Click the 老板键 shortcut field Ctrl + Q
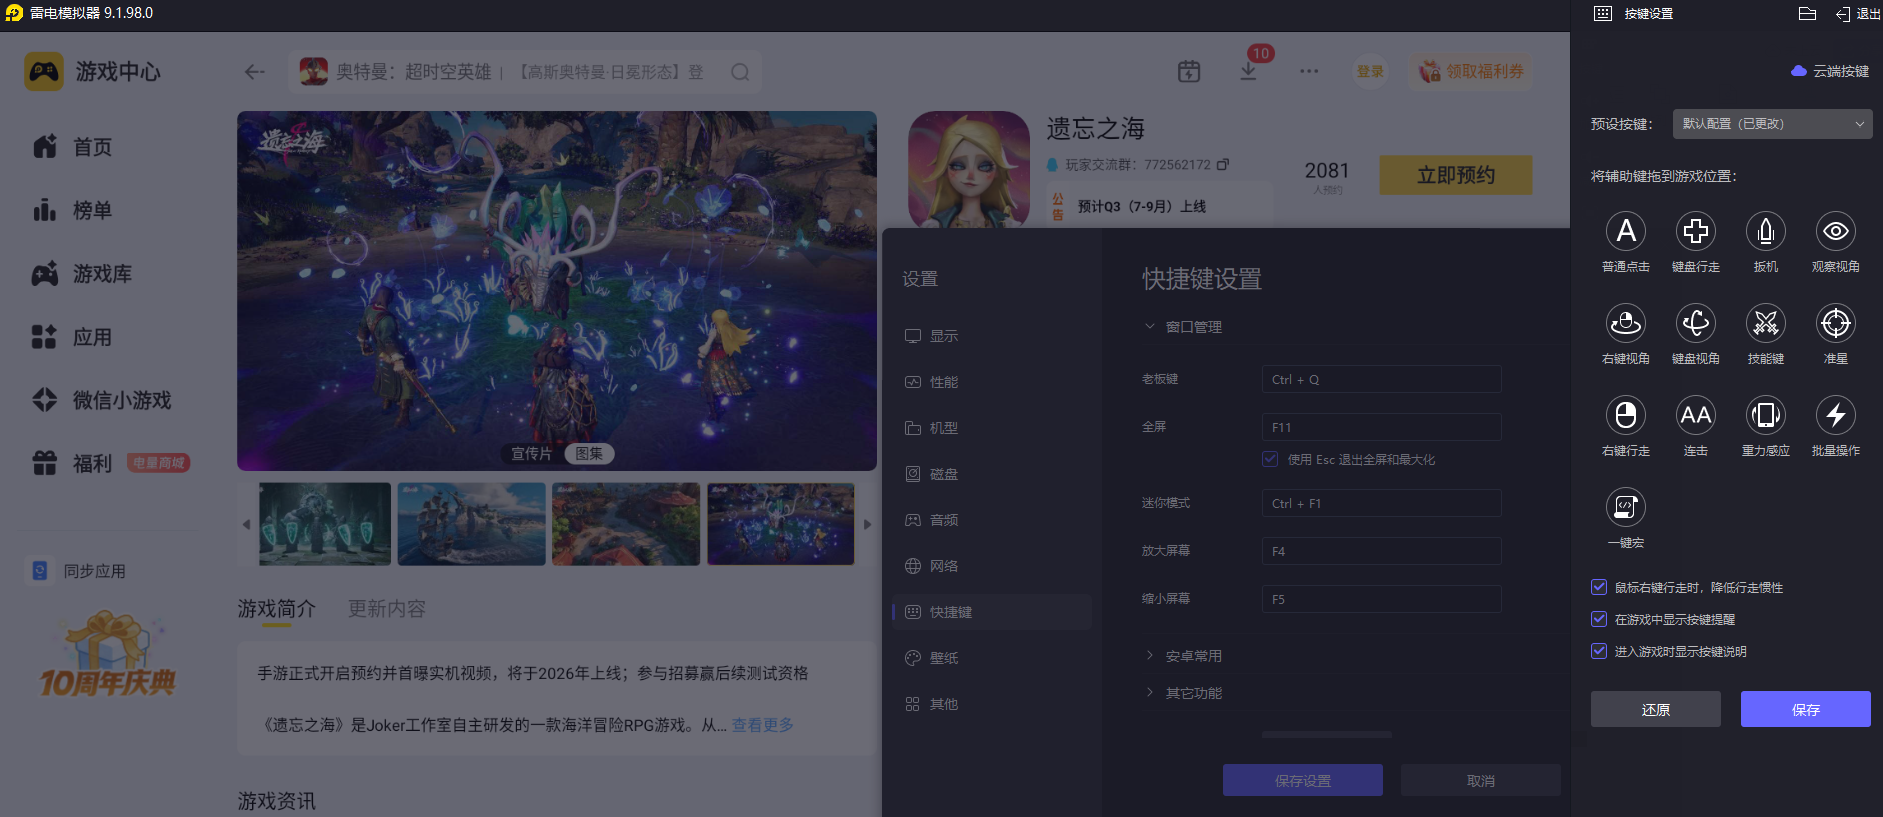Screen dimensions: 1883x817 tap(1381, 379)
